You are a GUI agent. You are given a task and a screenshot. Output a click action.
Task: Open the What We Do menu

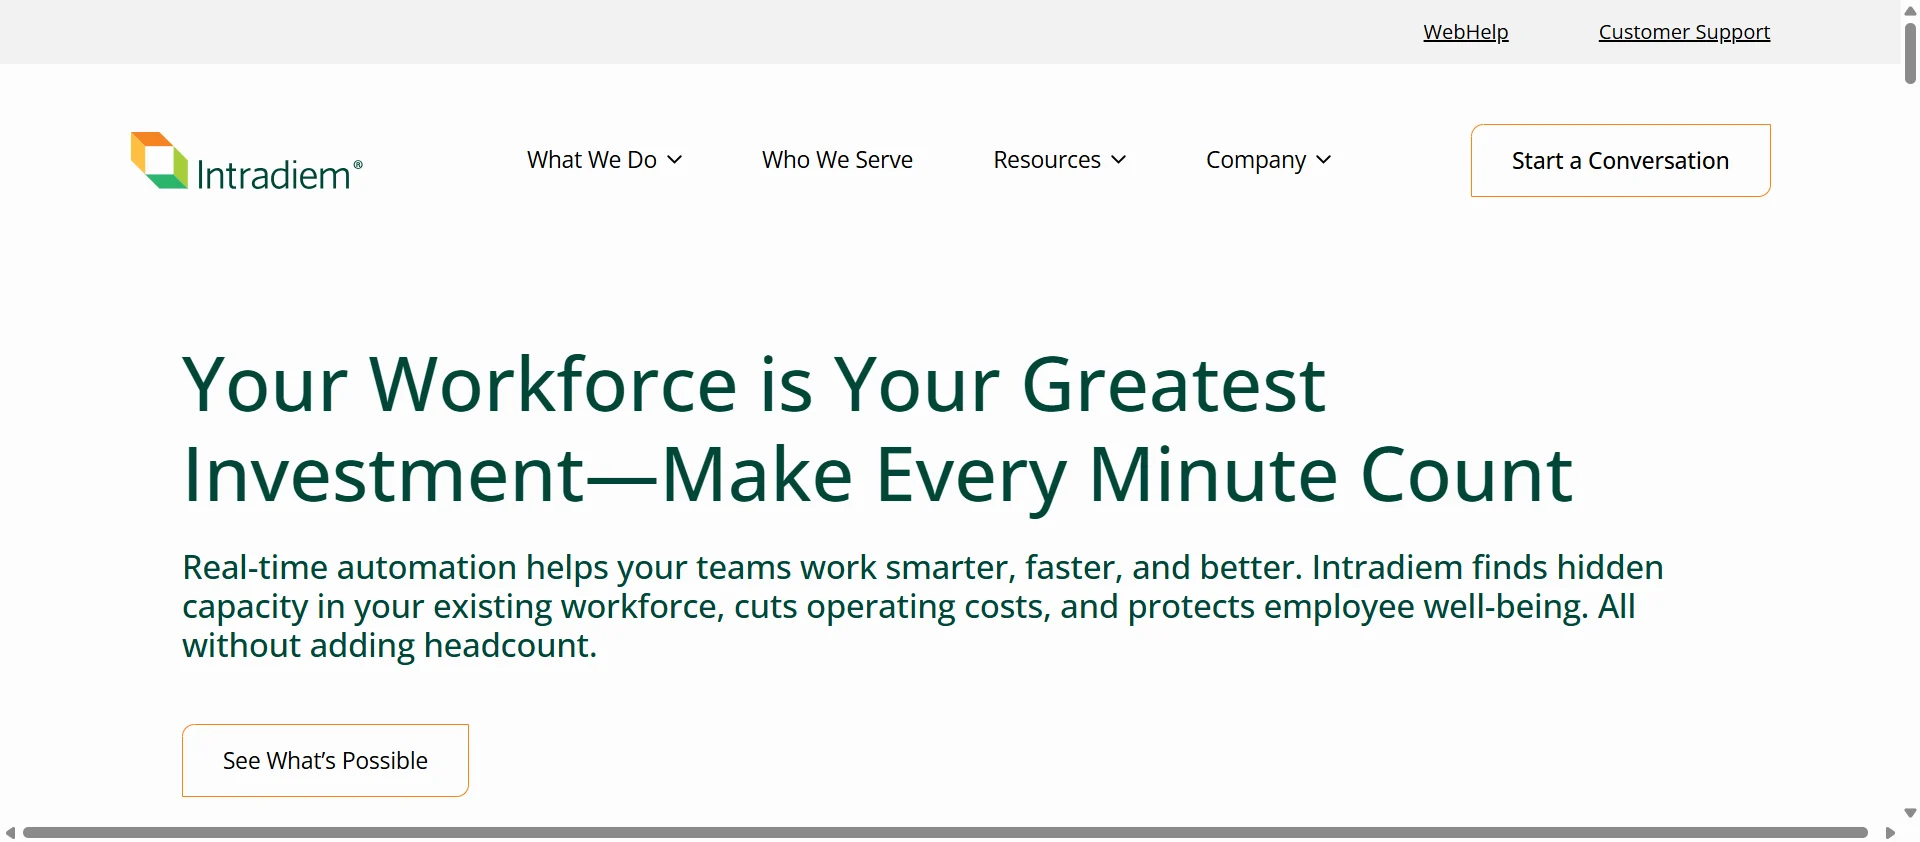click(592, 160)
